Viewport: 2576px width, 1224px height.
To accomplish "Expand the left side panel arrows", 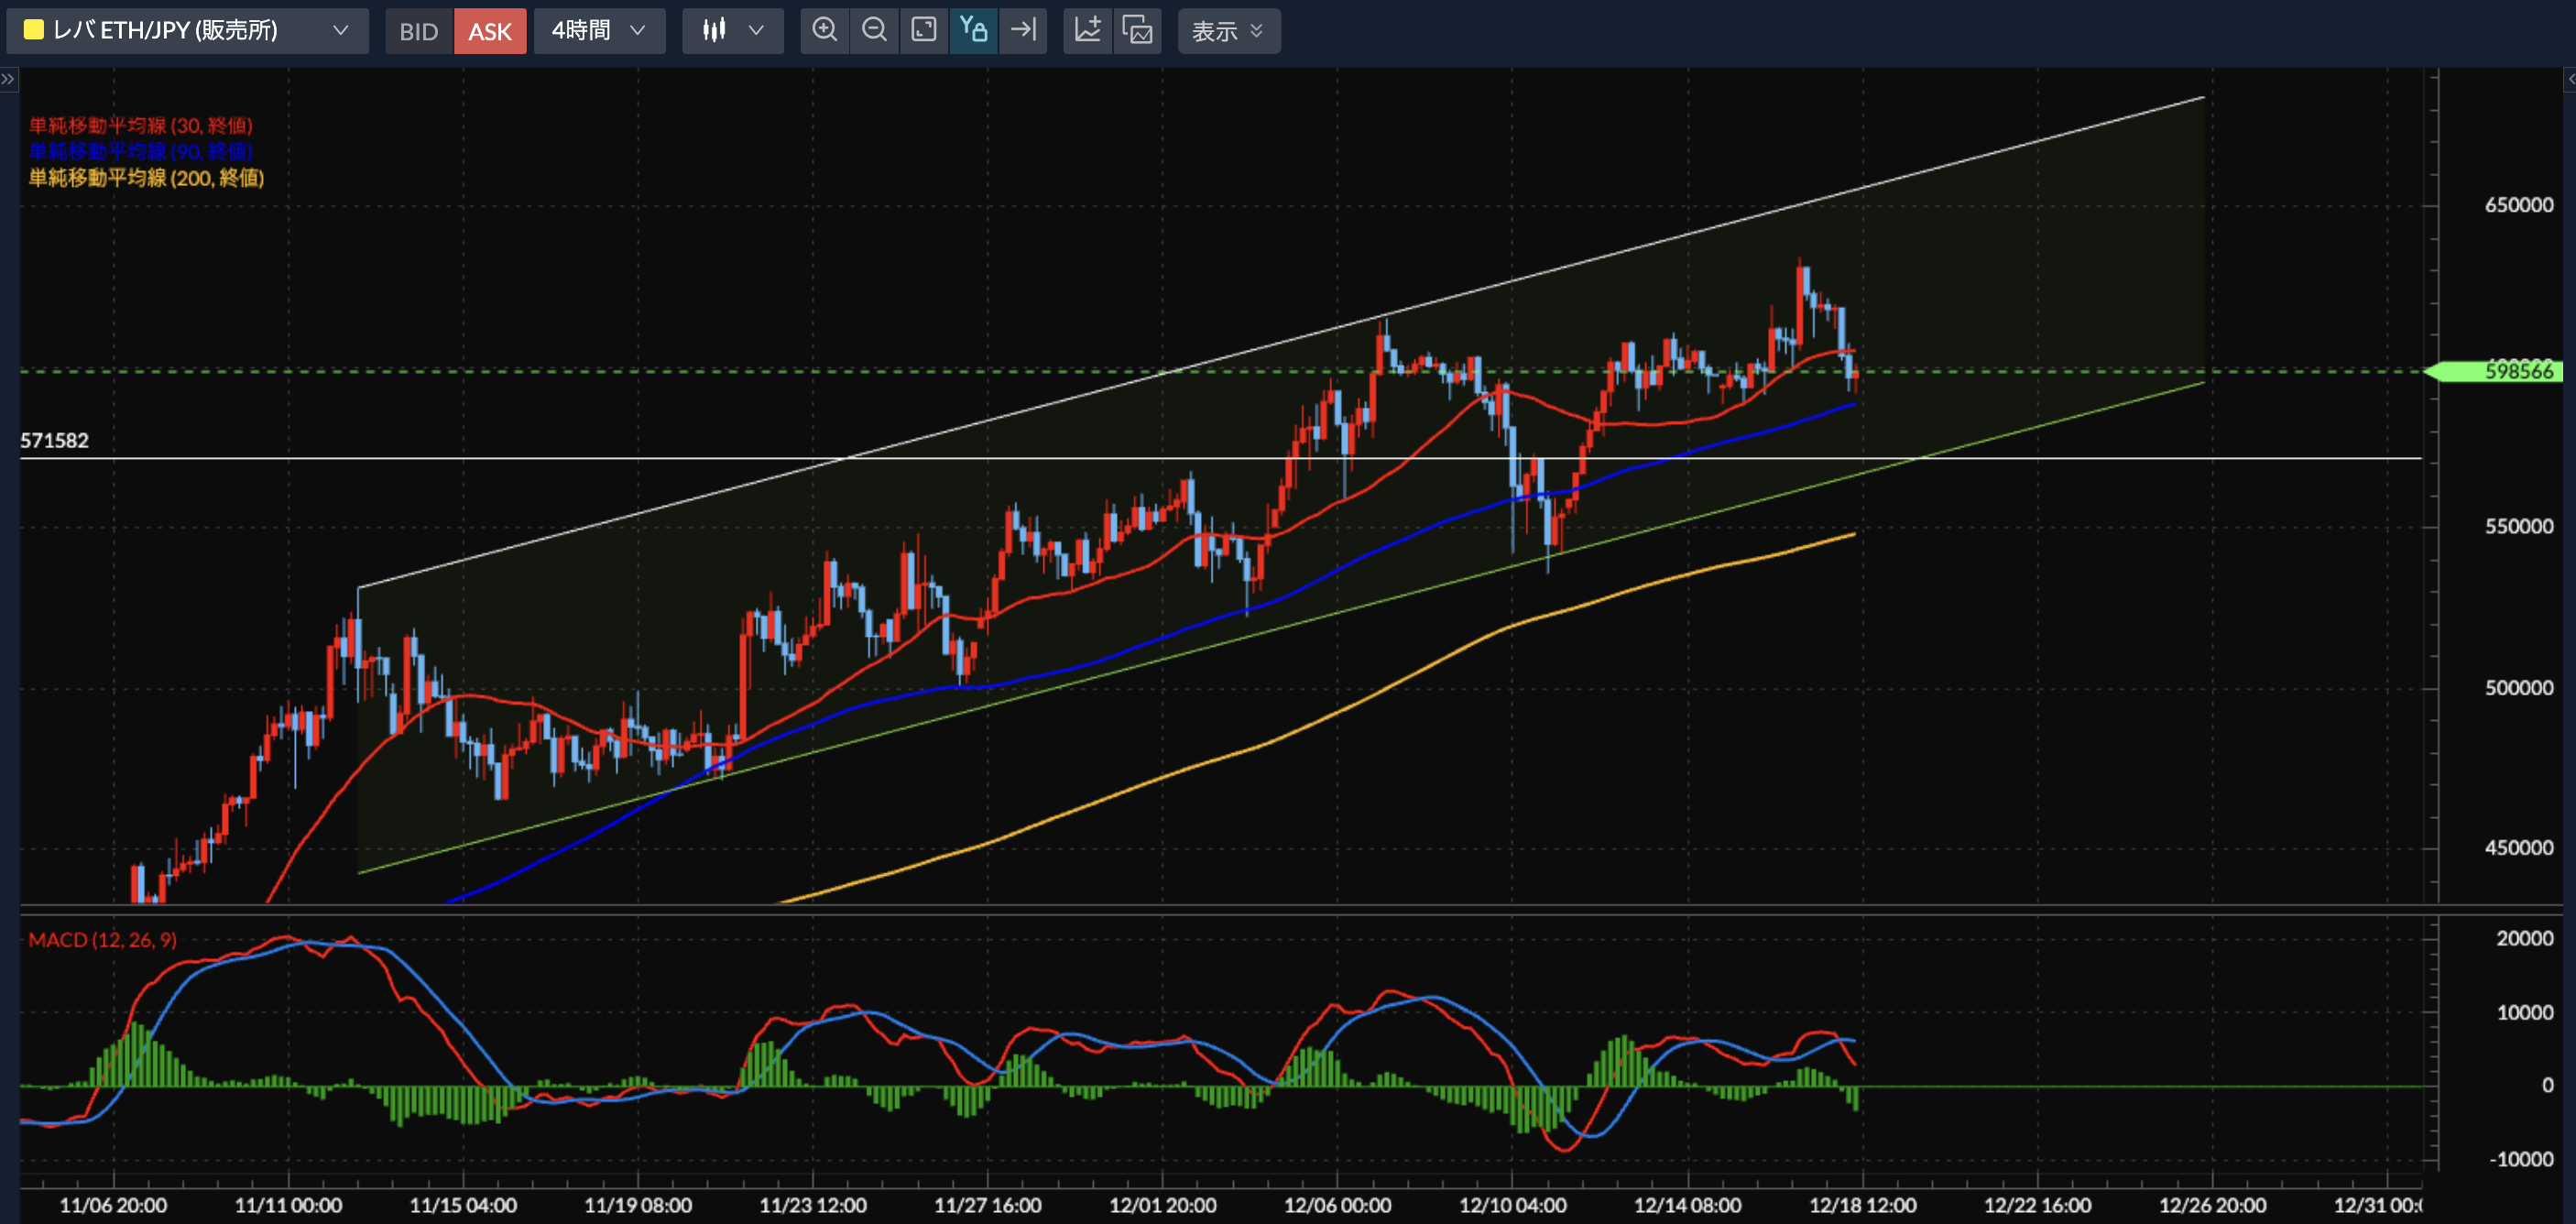I will (8, 79).
